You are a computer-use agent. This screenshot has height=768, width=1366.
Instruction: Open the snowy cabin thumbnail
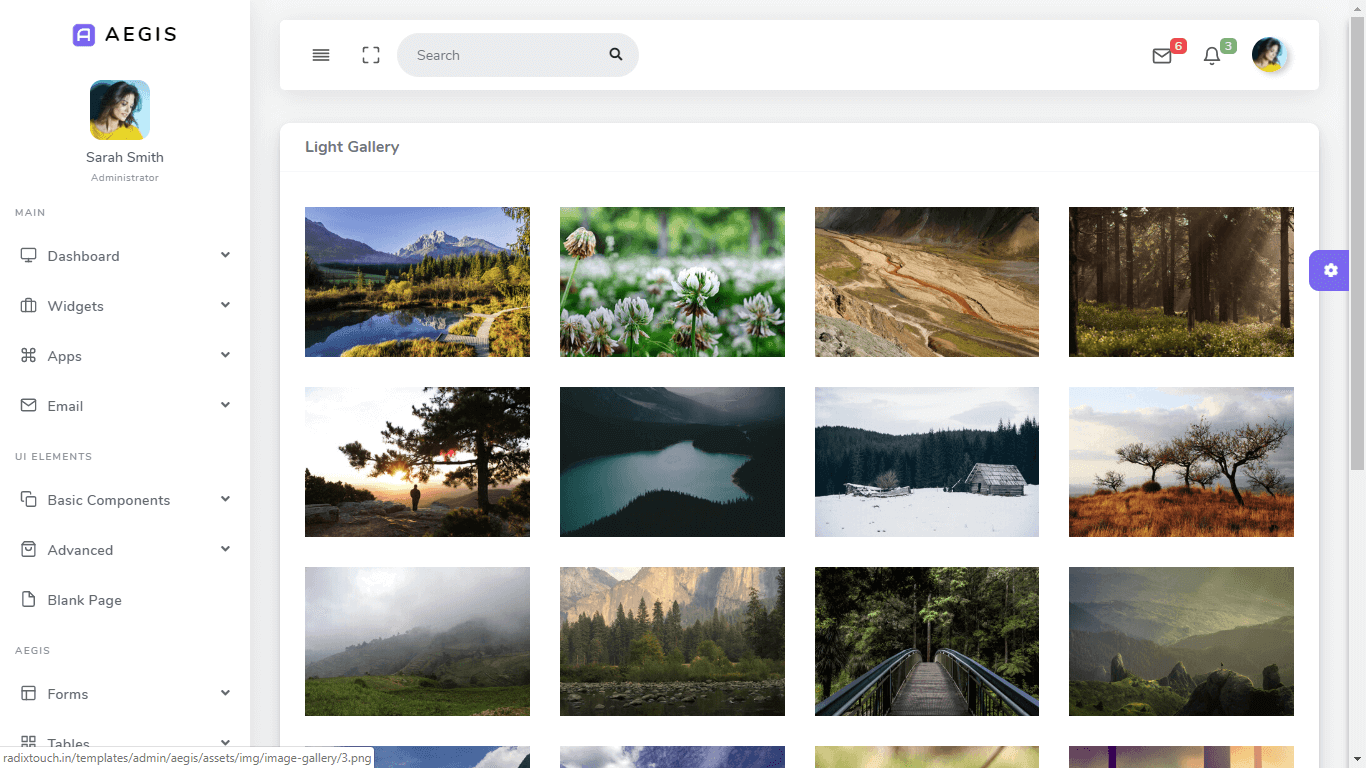(x=927, y=462)
